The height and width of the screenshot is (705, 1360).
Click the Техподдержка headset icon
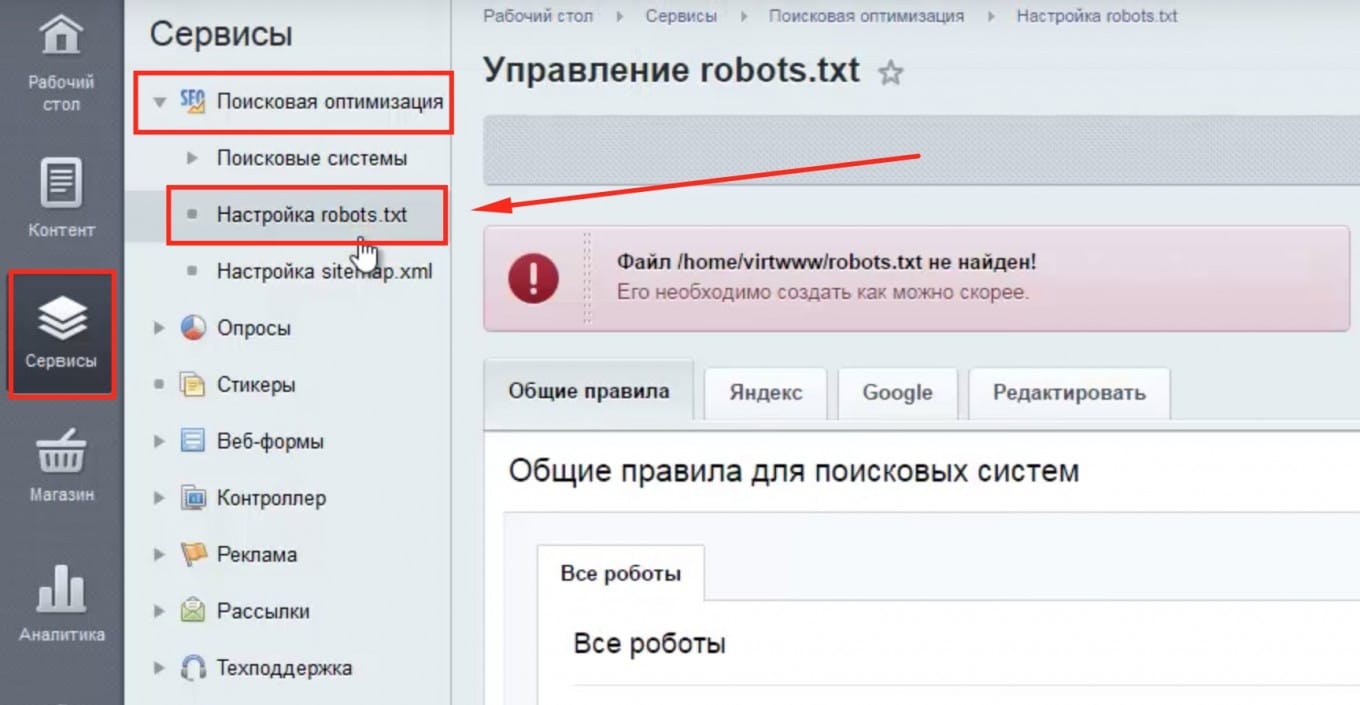(x=192, y=668)
